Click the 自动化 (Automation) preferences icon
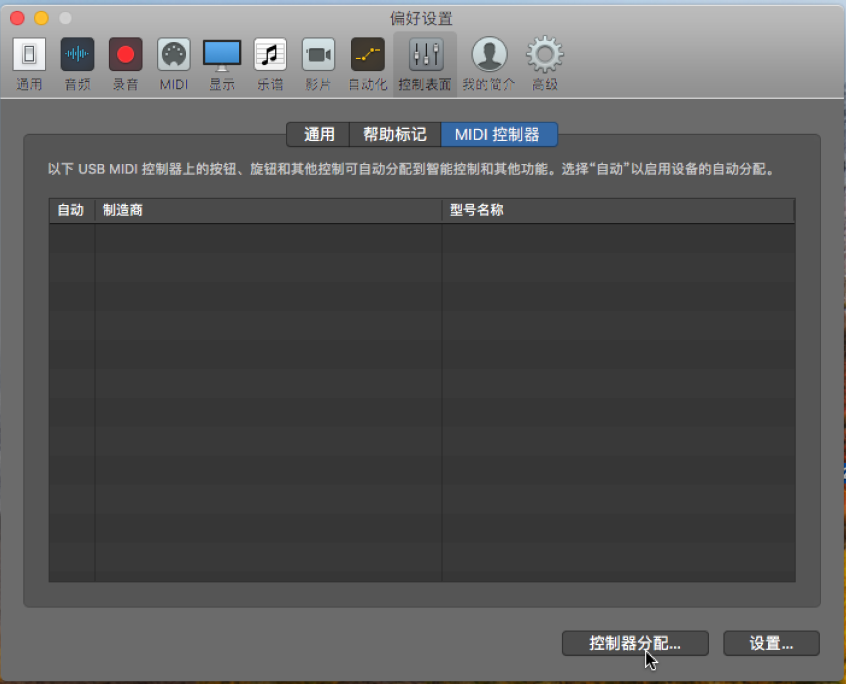This screenshot has height=684, width=846. click(x=367, y=62)
